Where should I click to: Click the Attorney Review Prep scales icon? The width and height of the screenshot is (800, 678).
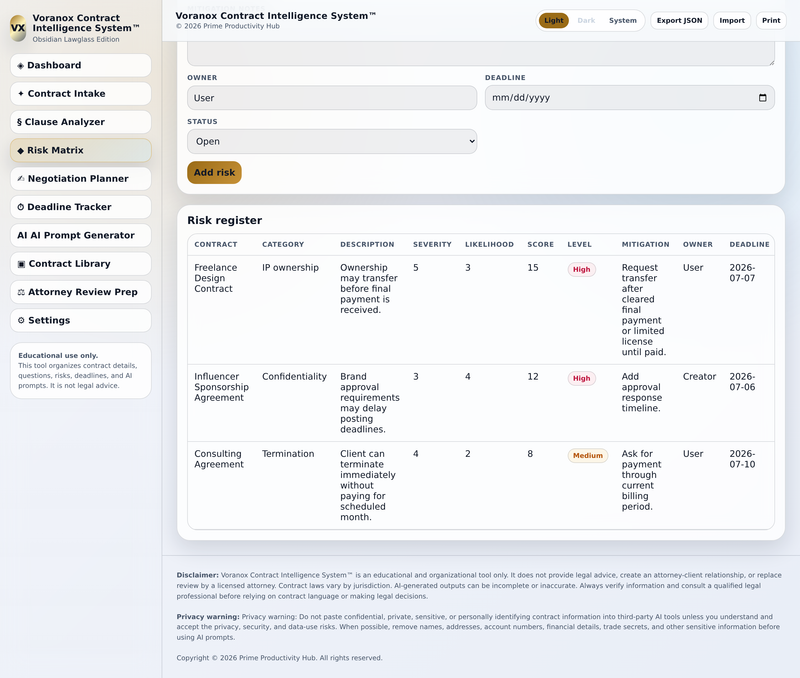(21, 292)
